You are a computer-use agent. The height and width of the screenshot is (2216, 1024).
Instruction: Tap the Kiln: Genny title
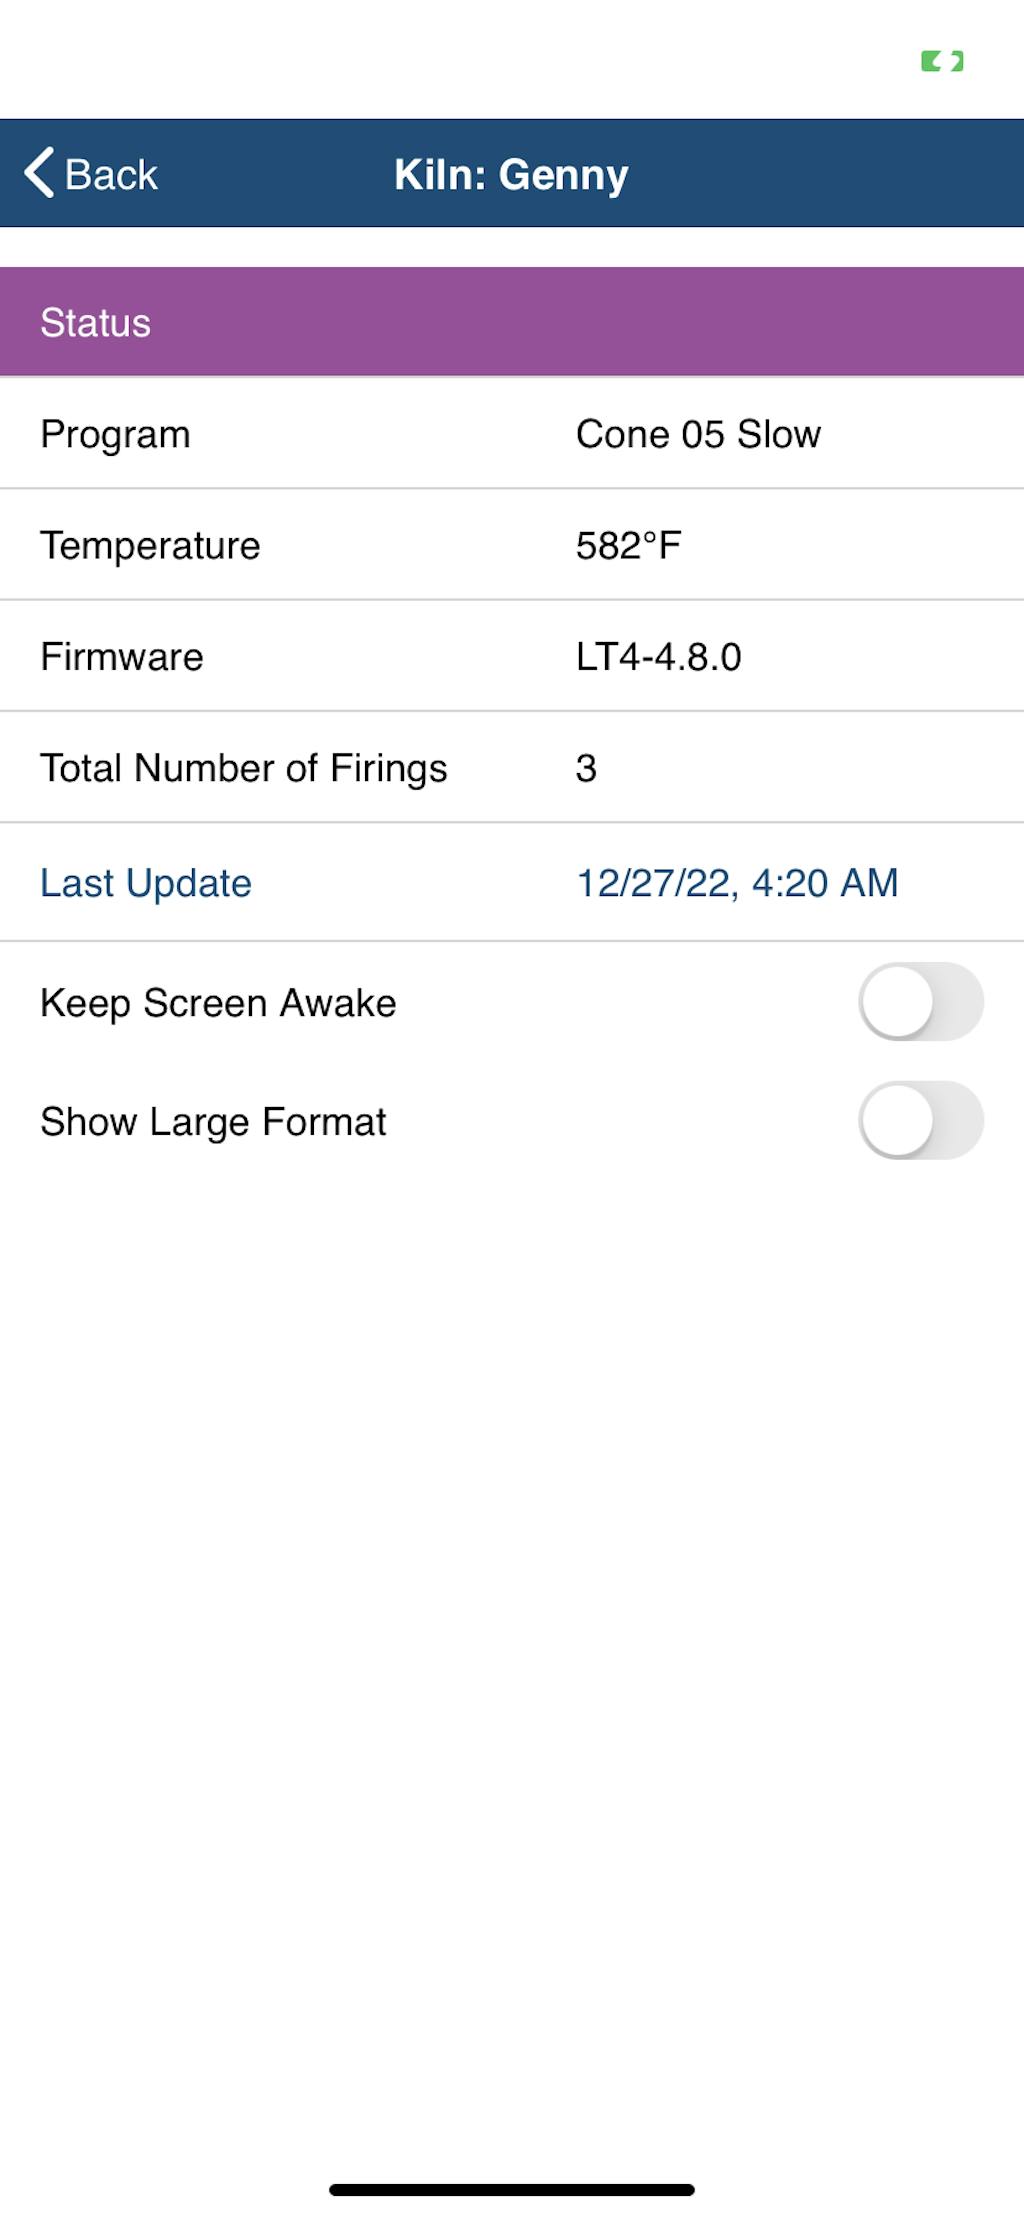point(511,175)
